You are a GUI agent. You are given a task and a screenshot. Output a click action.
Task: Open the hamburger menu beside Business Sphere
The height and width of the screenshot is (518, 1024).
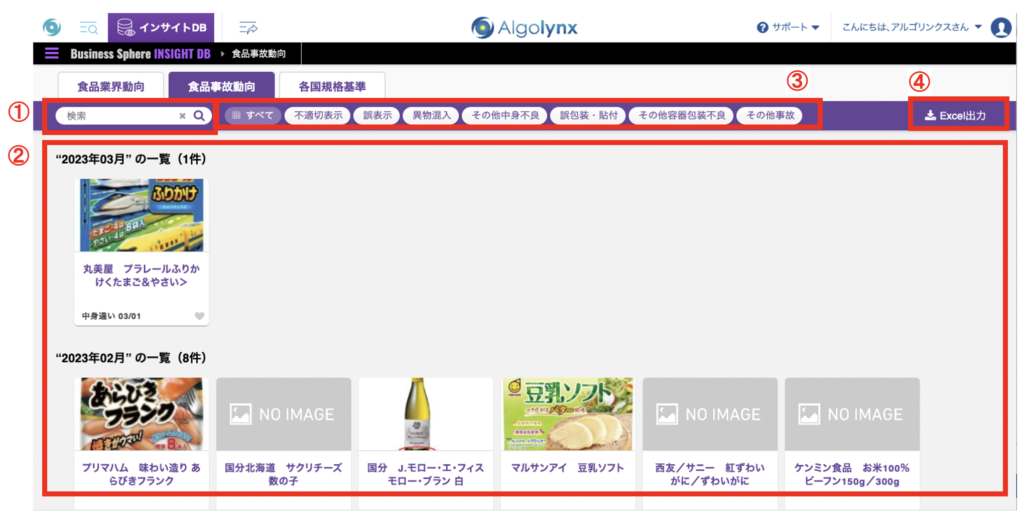[x=52, y=53]
